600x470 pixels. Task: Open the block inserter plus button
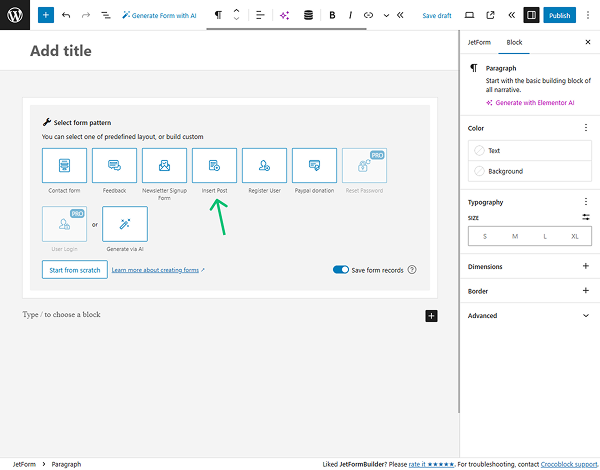(x=45, y=15)
